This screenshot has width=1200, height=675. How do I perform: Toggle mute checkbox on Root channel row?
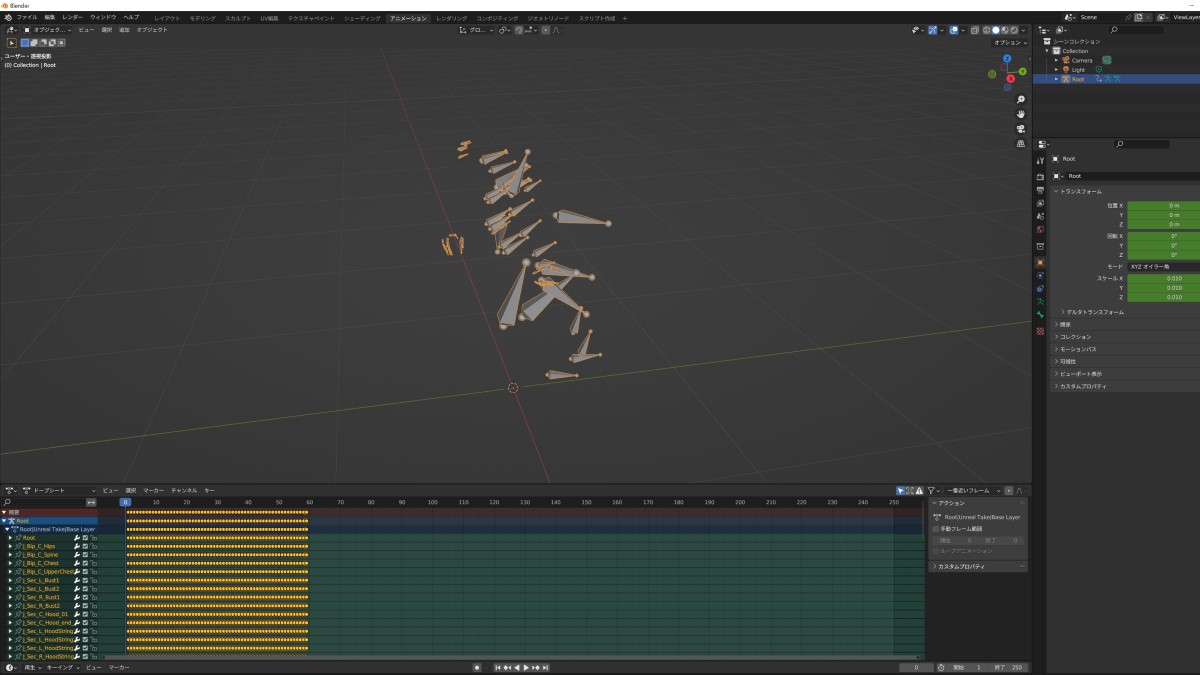point(85,538)
